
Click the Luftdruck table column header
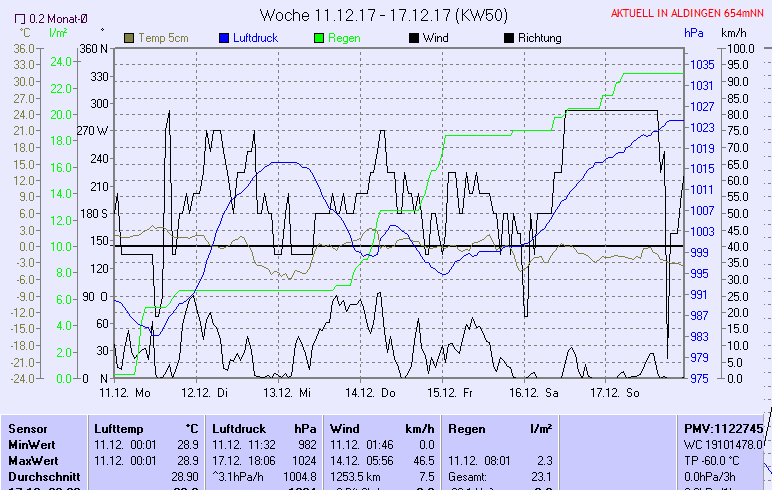pyautogui.click(x=239, y=428)
